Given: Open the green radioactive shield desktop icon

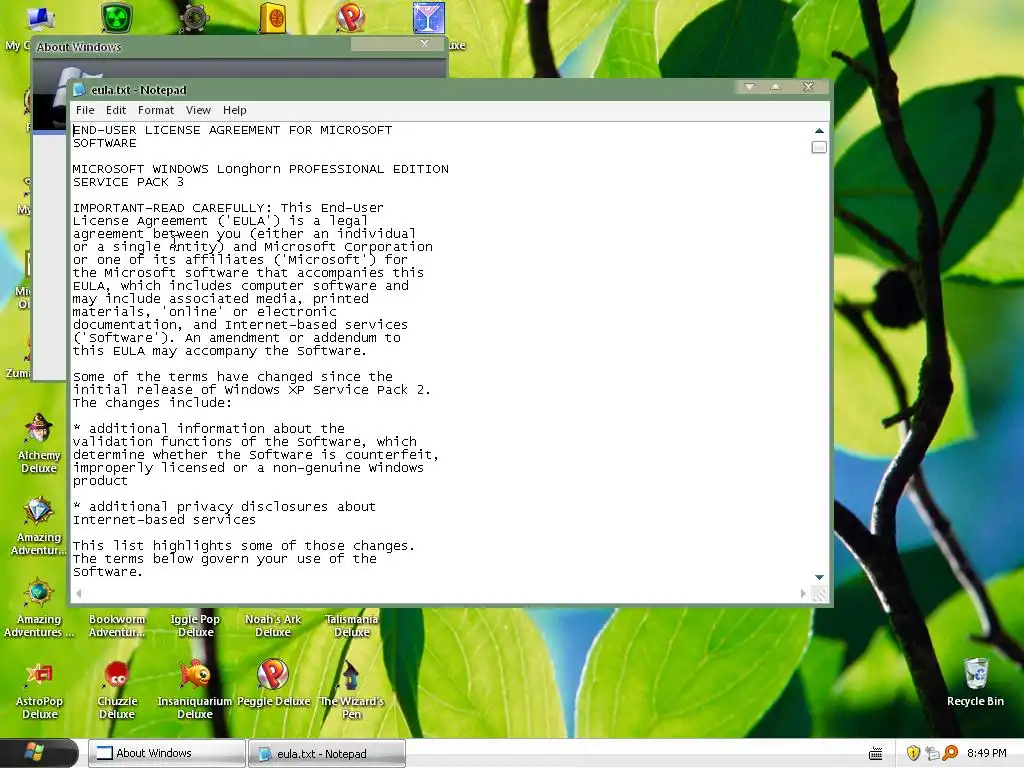Looking at the screenshot, I should pos(117,17).
